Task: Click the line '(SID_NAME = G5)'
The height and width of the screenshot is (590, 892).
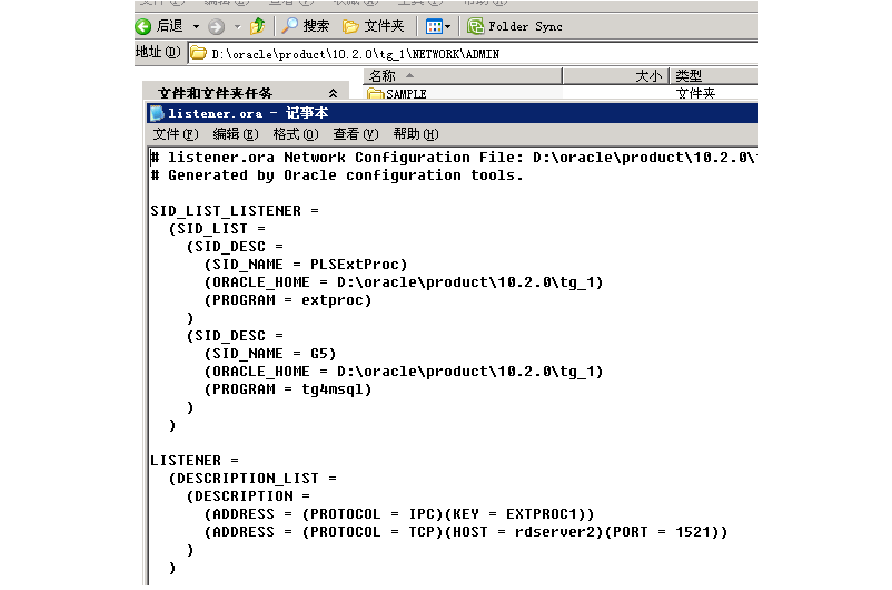Action: 270,353
